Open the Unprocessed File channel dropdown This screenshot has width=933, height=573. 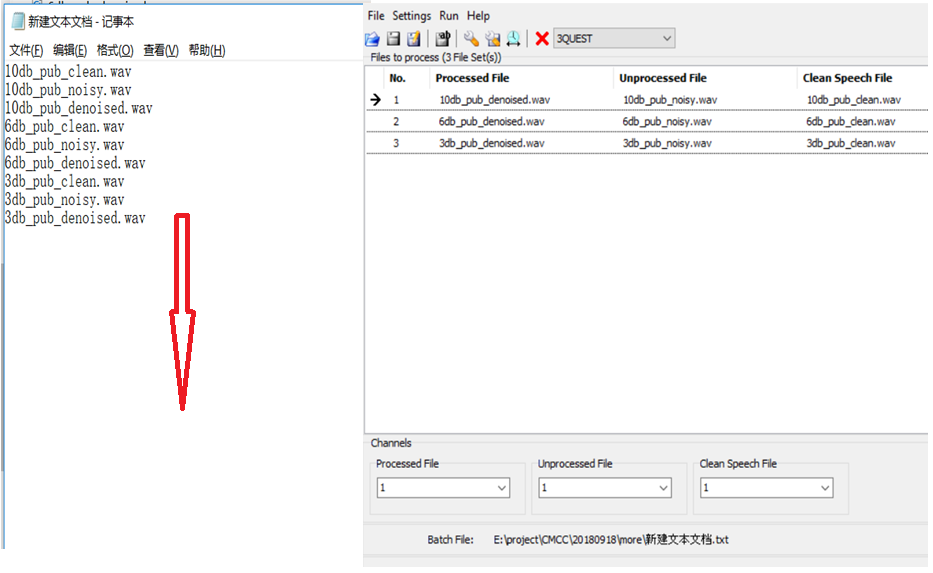[x=605, y=488]
